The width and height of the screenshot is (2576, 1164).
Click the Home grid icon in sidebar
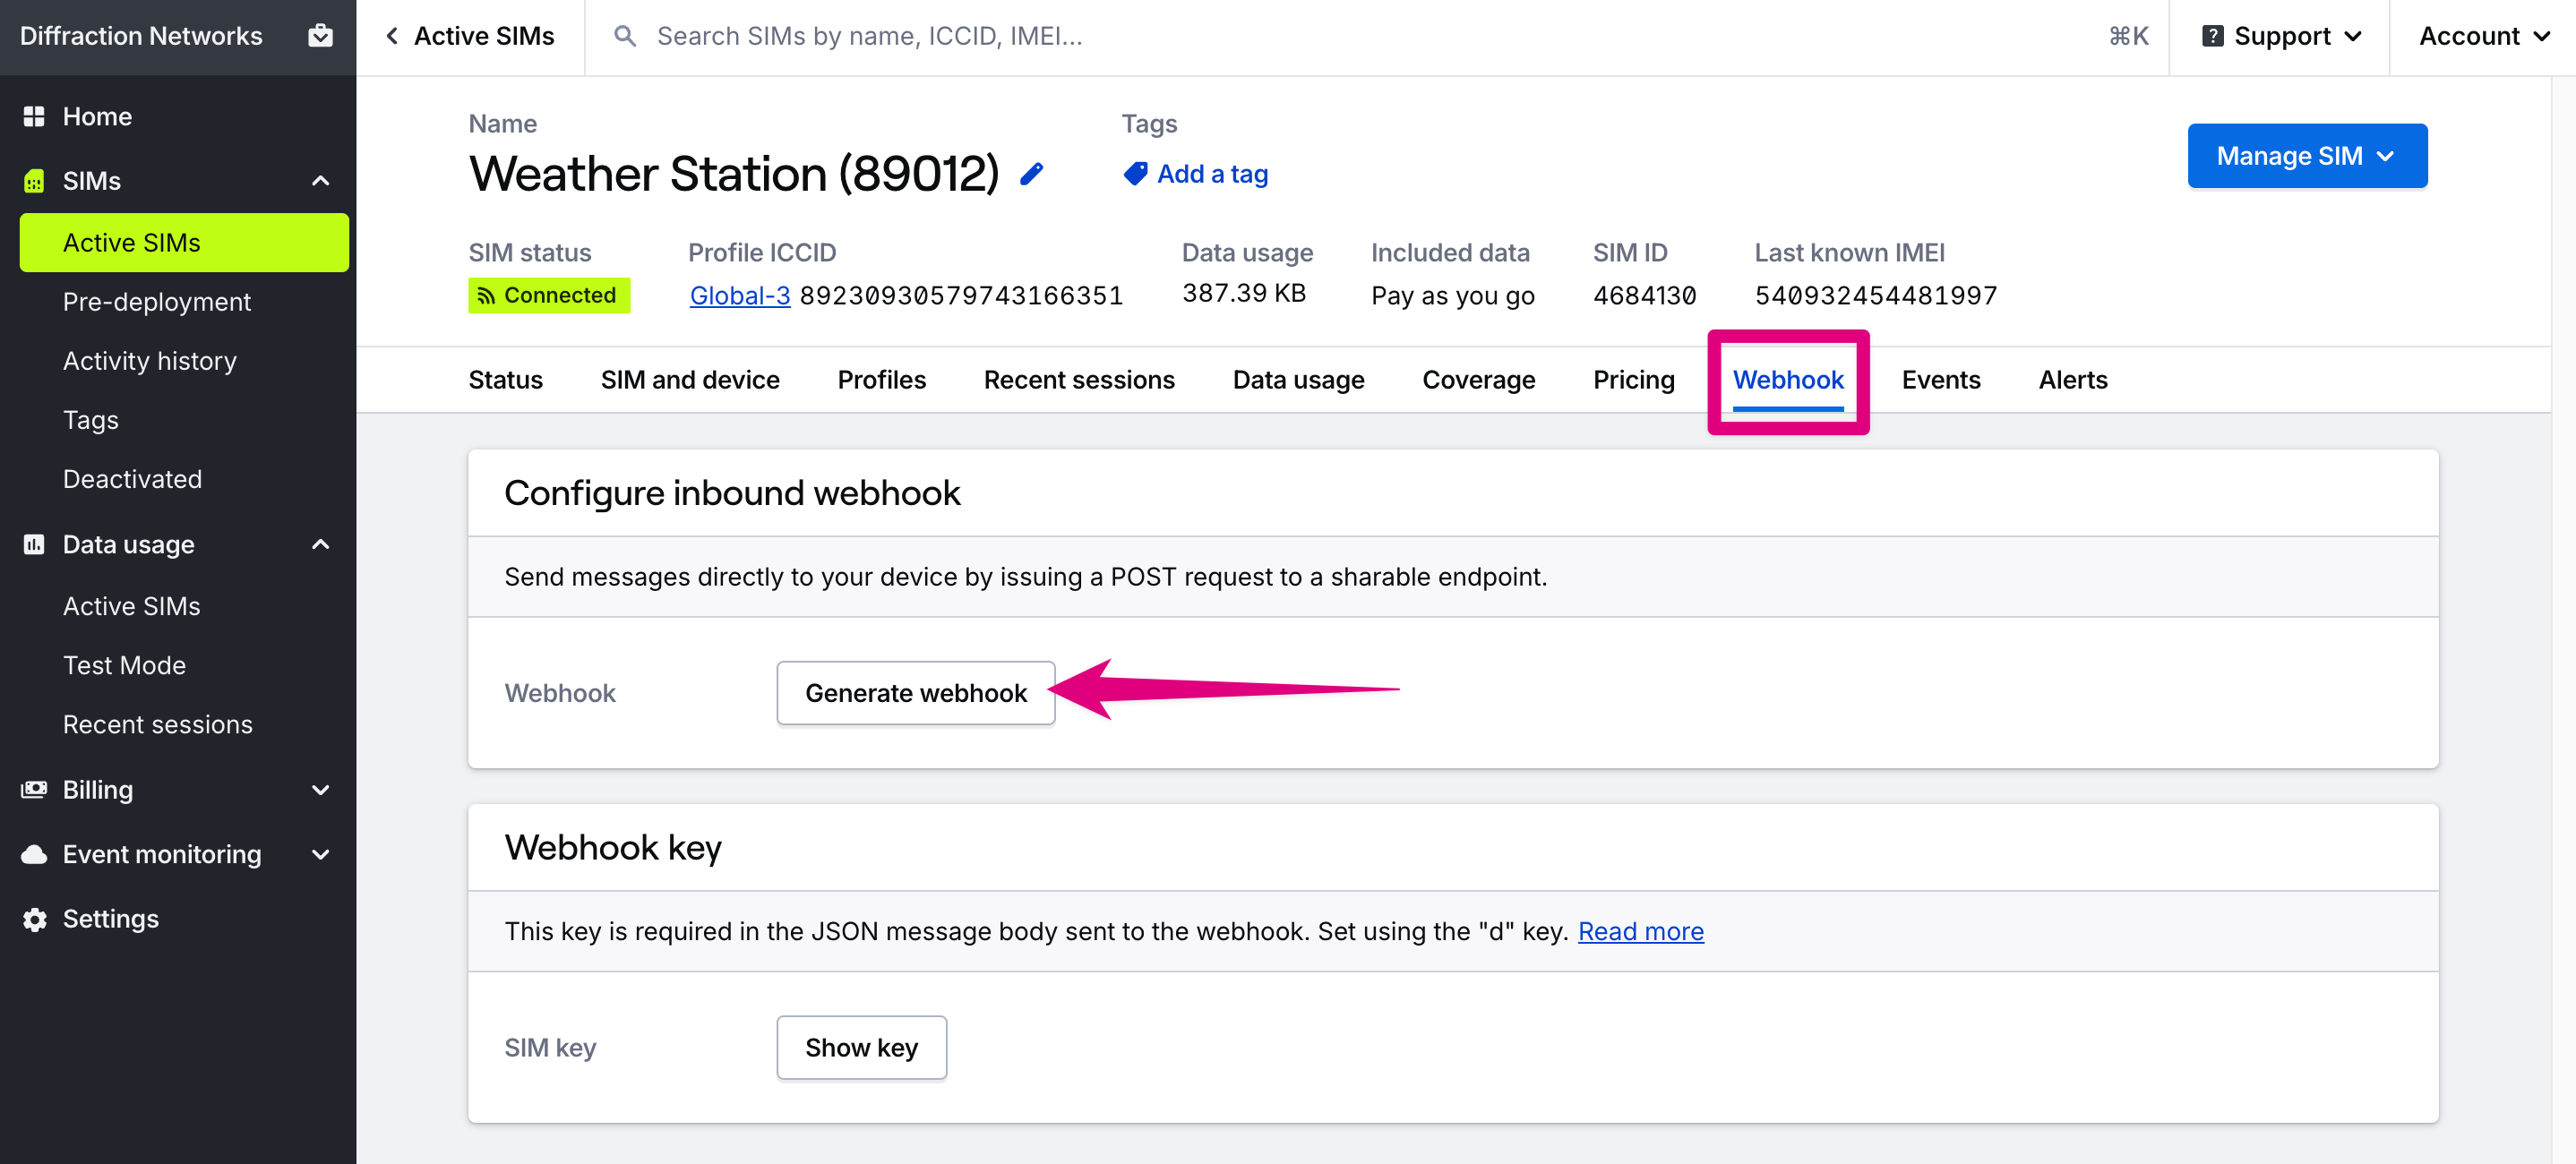[x=34, y=116]
